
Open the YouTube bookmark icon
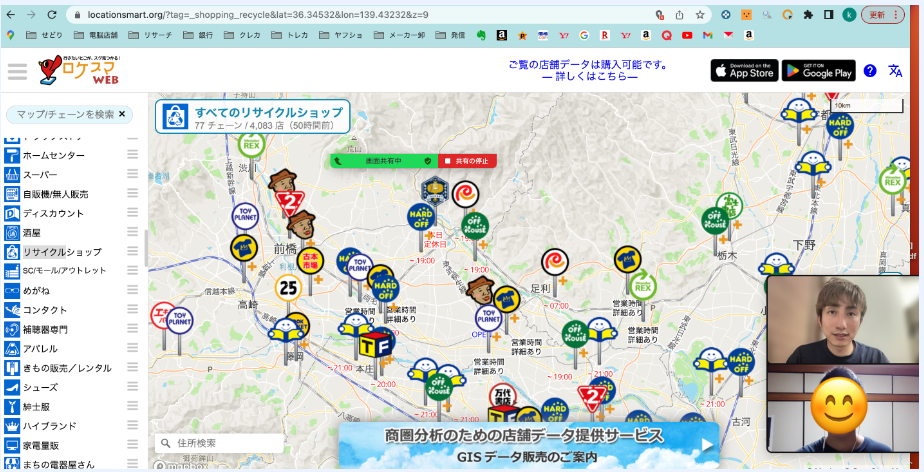(687, 35)
